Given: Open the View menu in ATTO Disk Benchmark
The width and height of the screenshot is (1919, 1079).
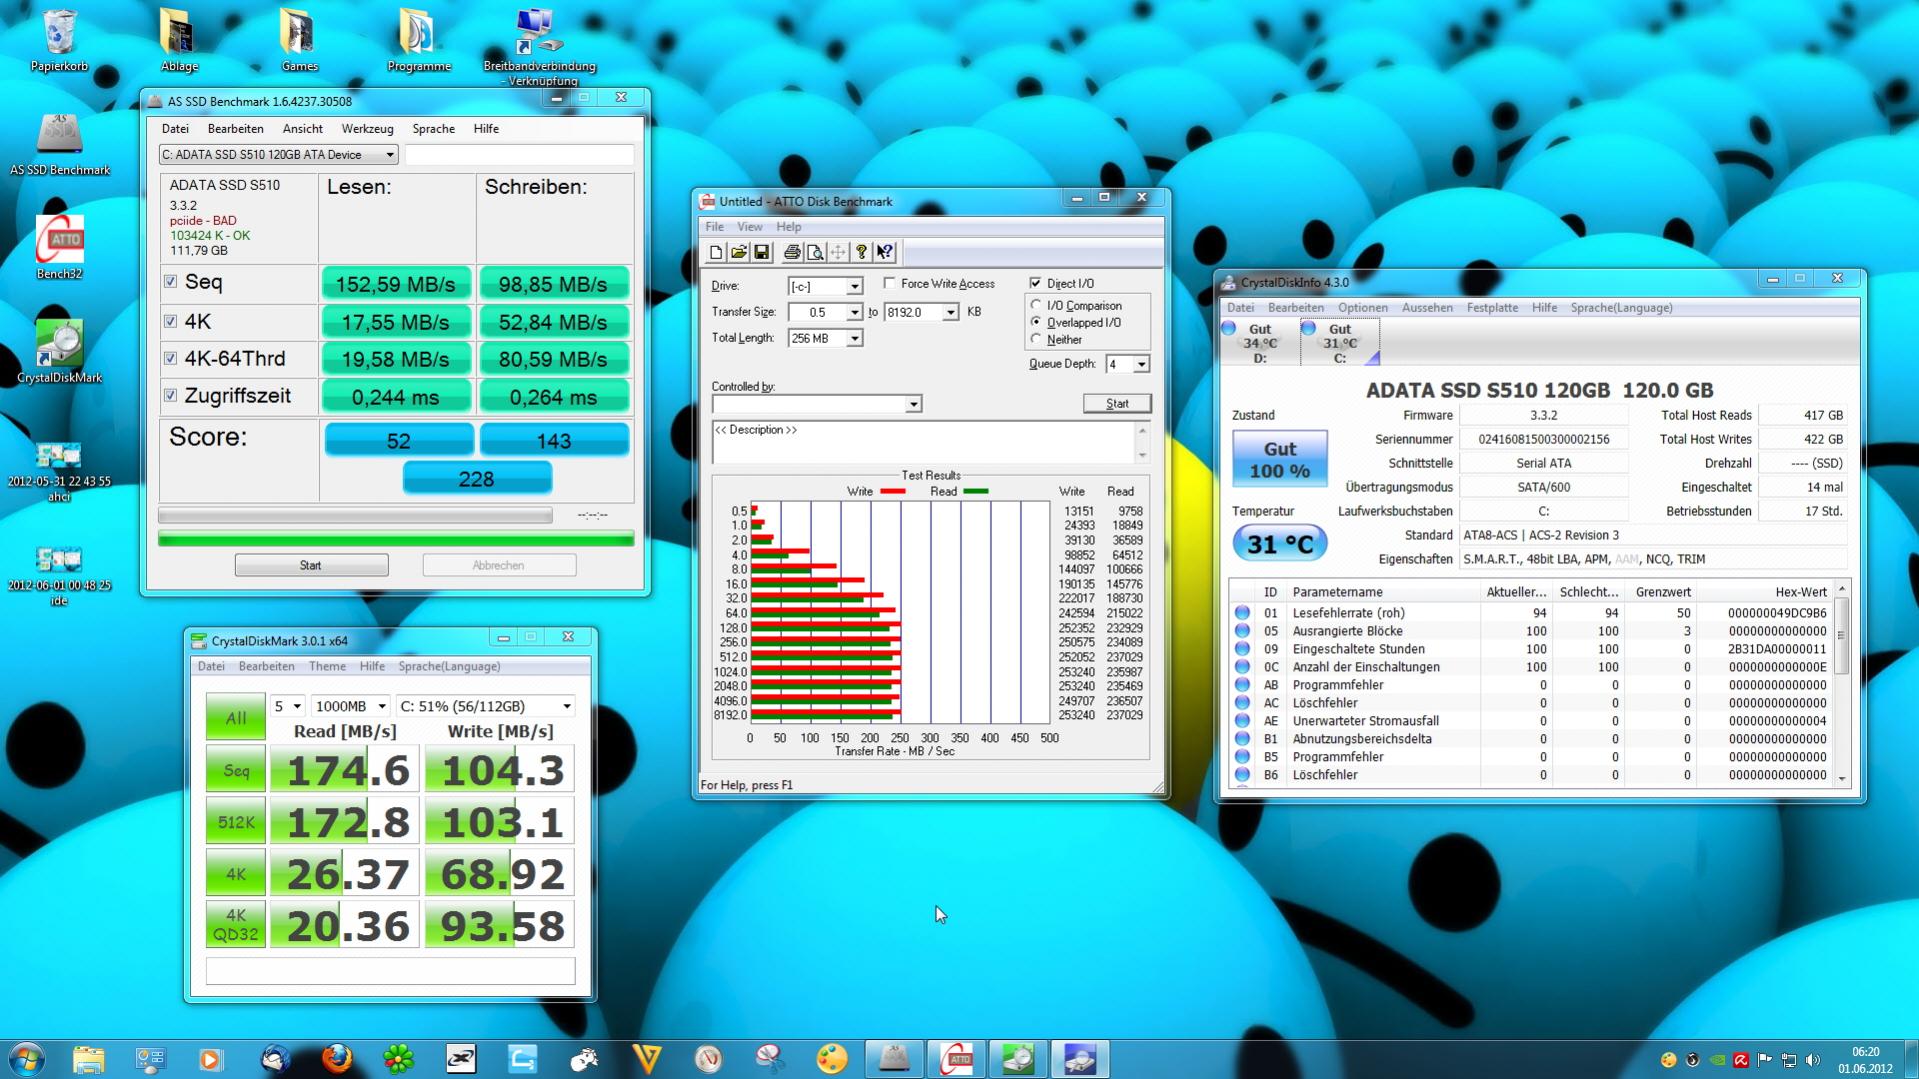Looking at the screenshot, I should (749, 227).
